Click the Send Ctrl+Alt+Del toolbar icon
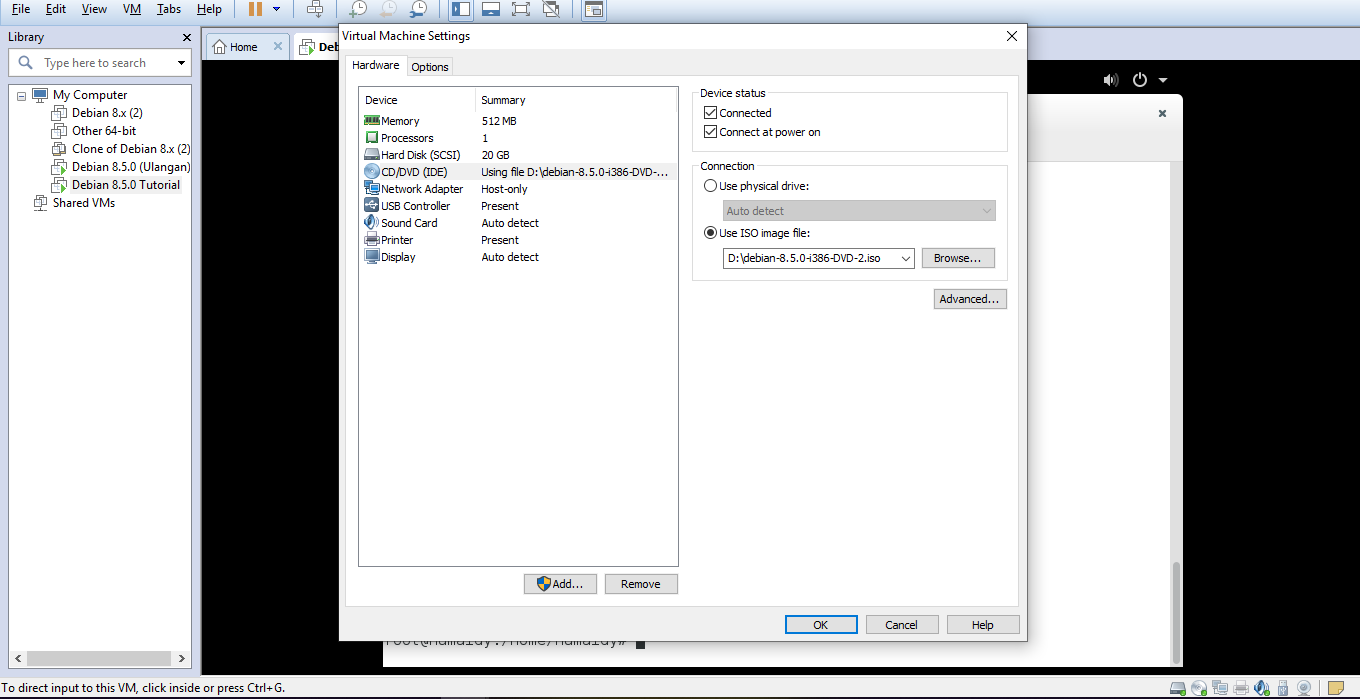Screen dimensions: 1360x699 click(x=315, y=10)
